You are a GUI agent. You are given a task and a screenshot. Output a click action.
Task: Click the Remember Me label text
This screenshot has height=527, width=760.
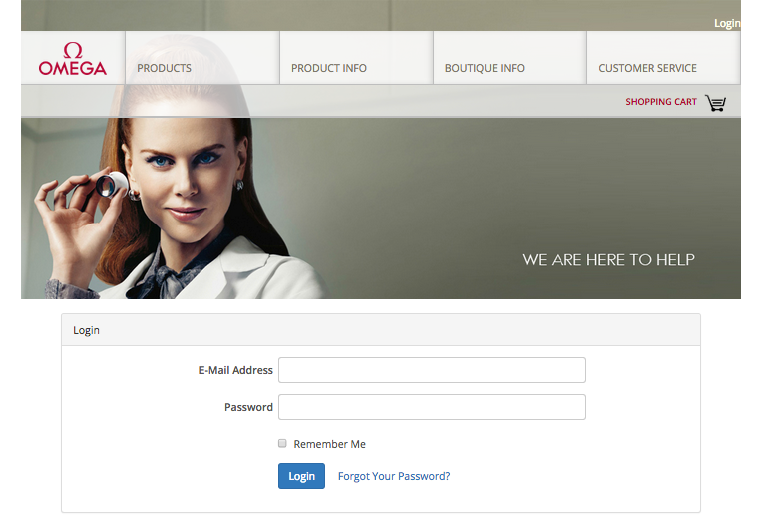(330, 444)
